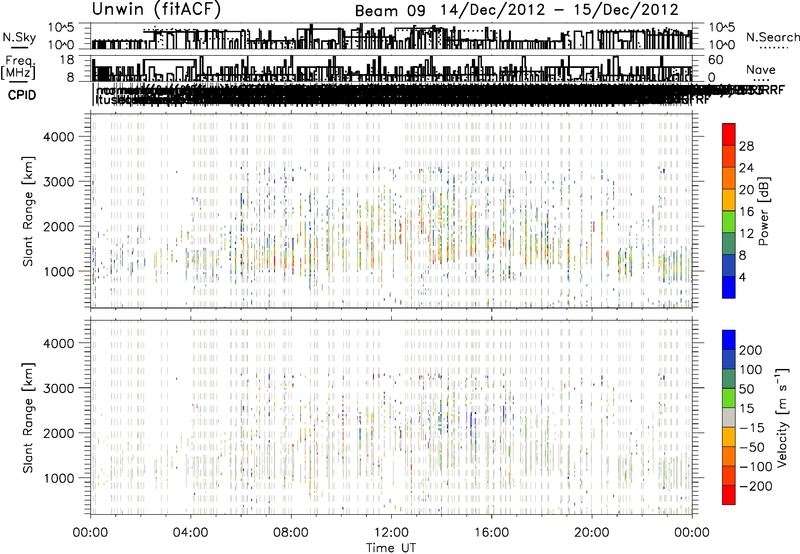Click the 'N.Sky' label at left
This screenshot has width=800, height=554.
(x=19, y=37)
